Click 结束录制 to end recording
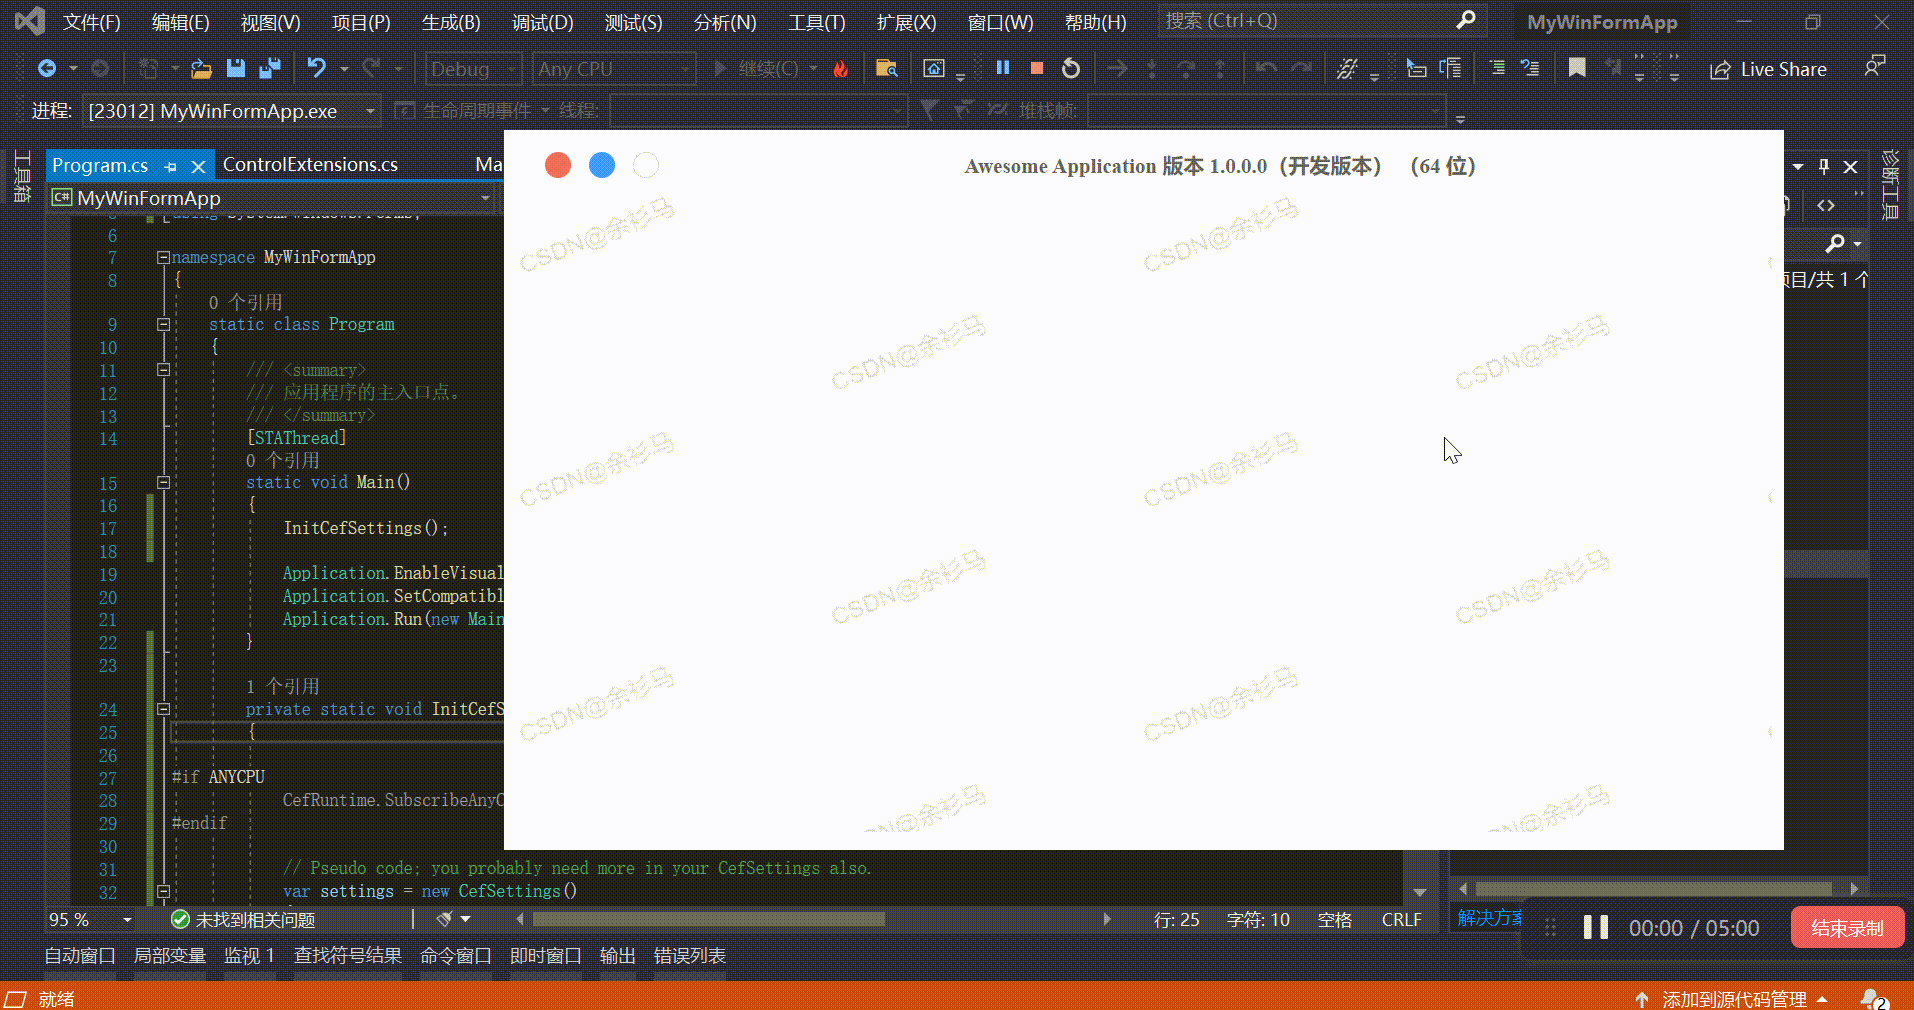The image size is (1914, 1010). 1847,927
